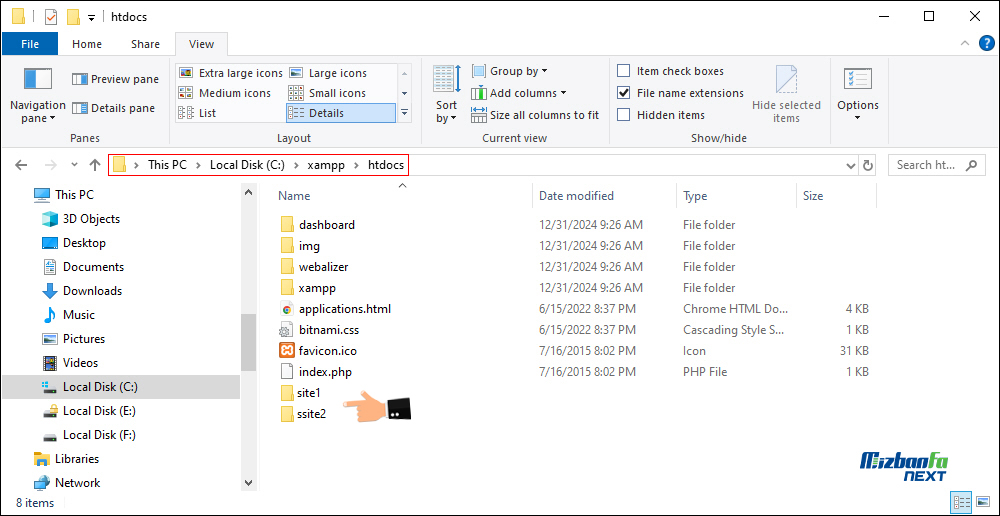The image size is (1000, 516).
Task: Enable Hidden items checkbox
Action: tap(624, 115)
